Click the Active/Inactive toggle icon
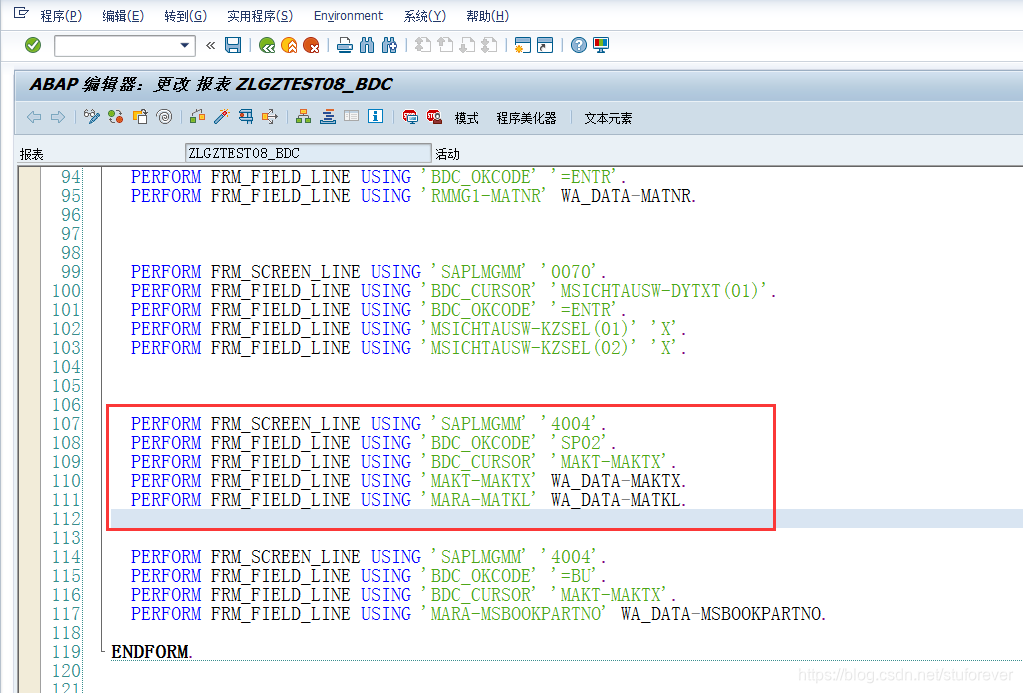The height and width of the screenshot is (693, 1023). tap(115, 117)
